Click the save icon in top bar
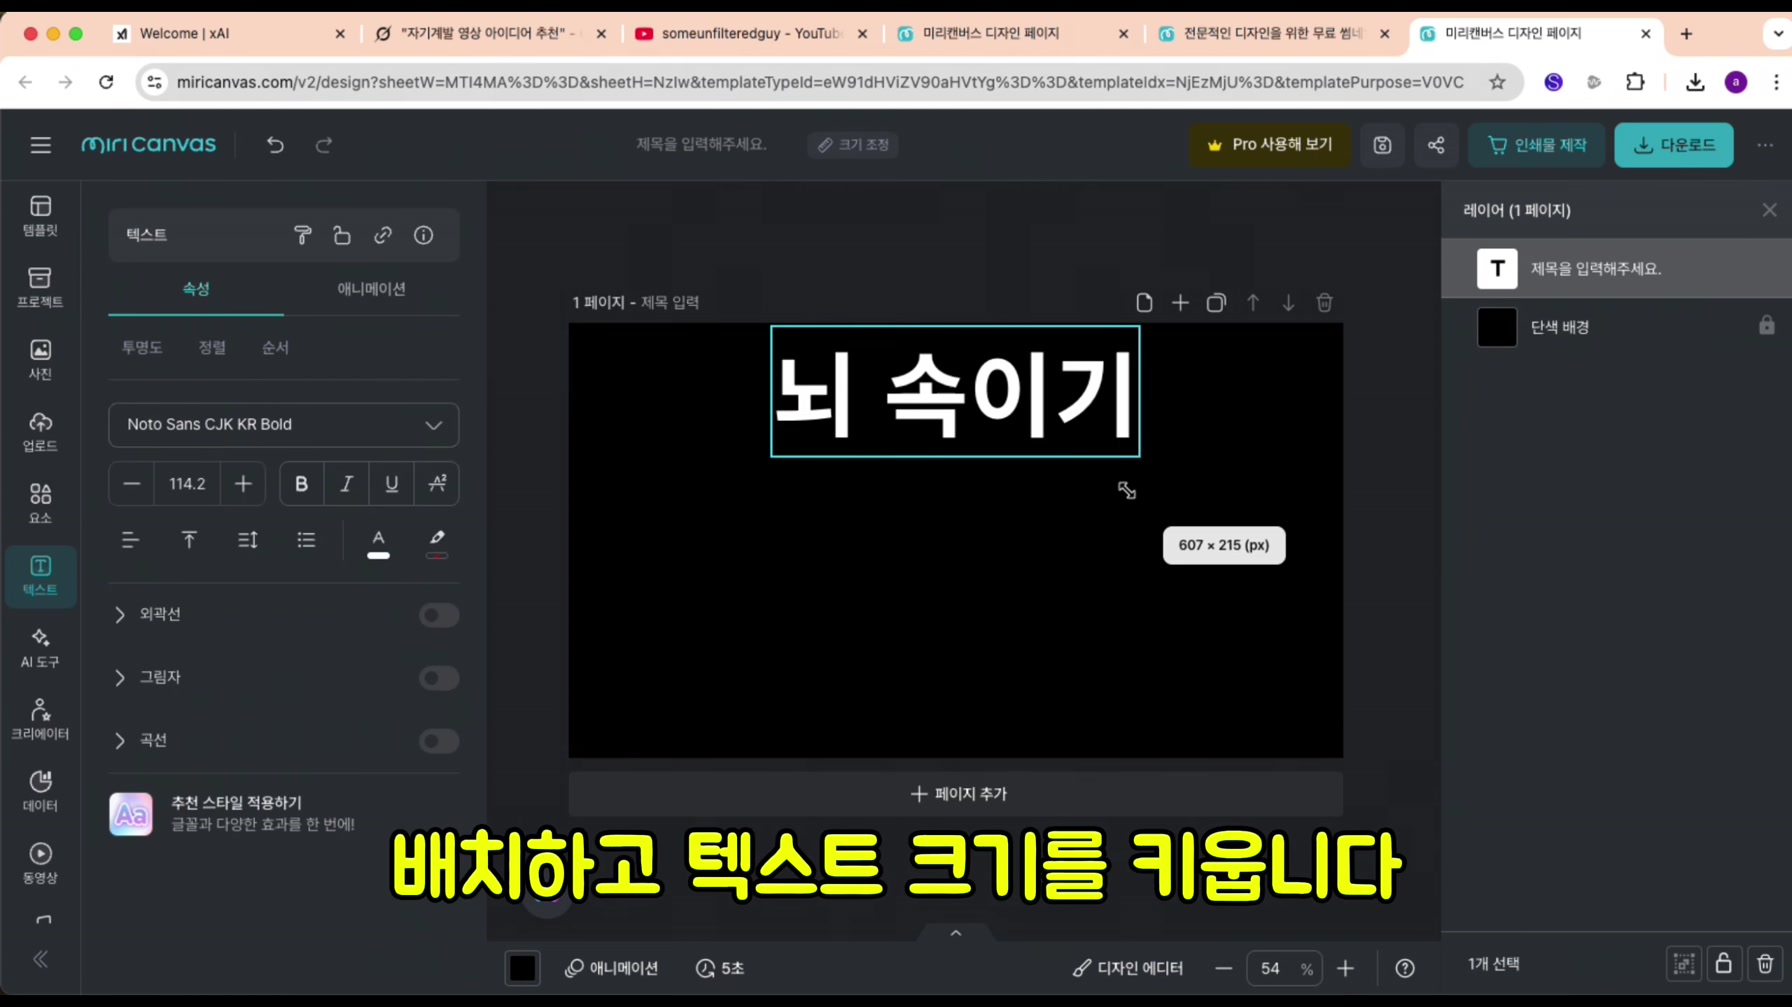 1382,145
